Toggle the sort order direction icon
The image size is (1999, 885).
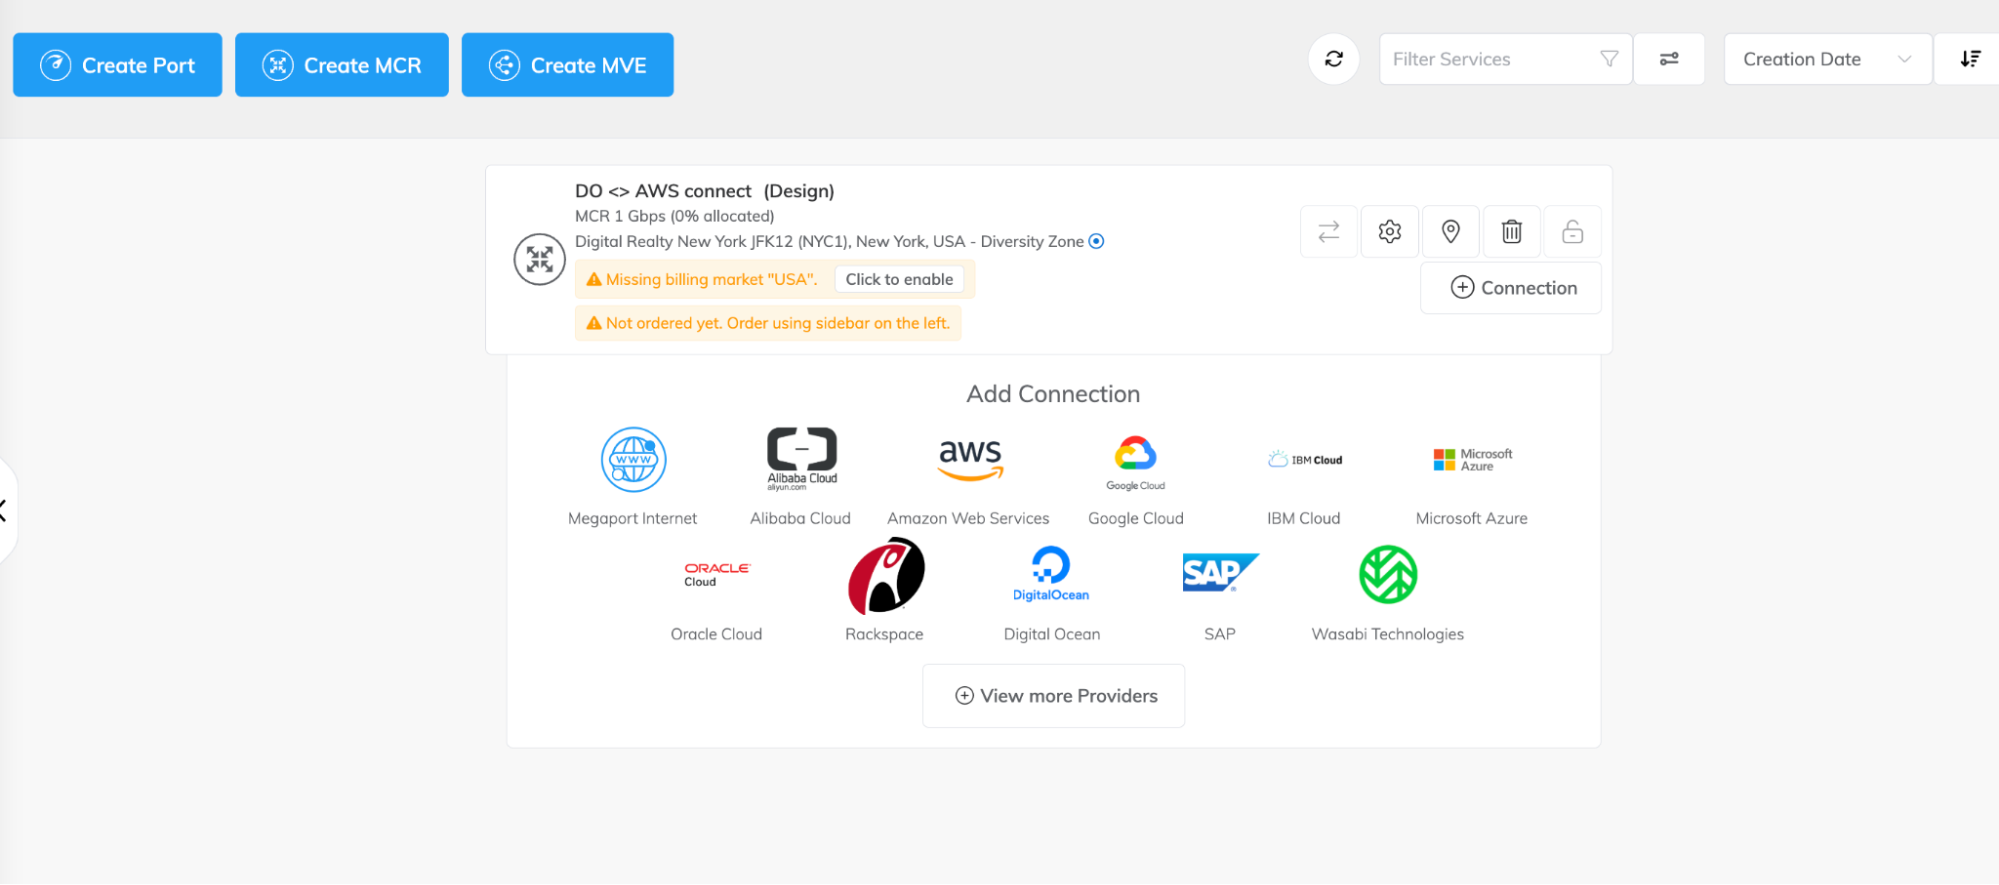click(x=1969, y=59)
